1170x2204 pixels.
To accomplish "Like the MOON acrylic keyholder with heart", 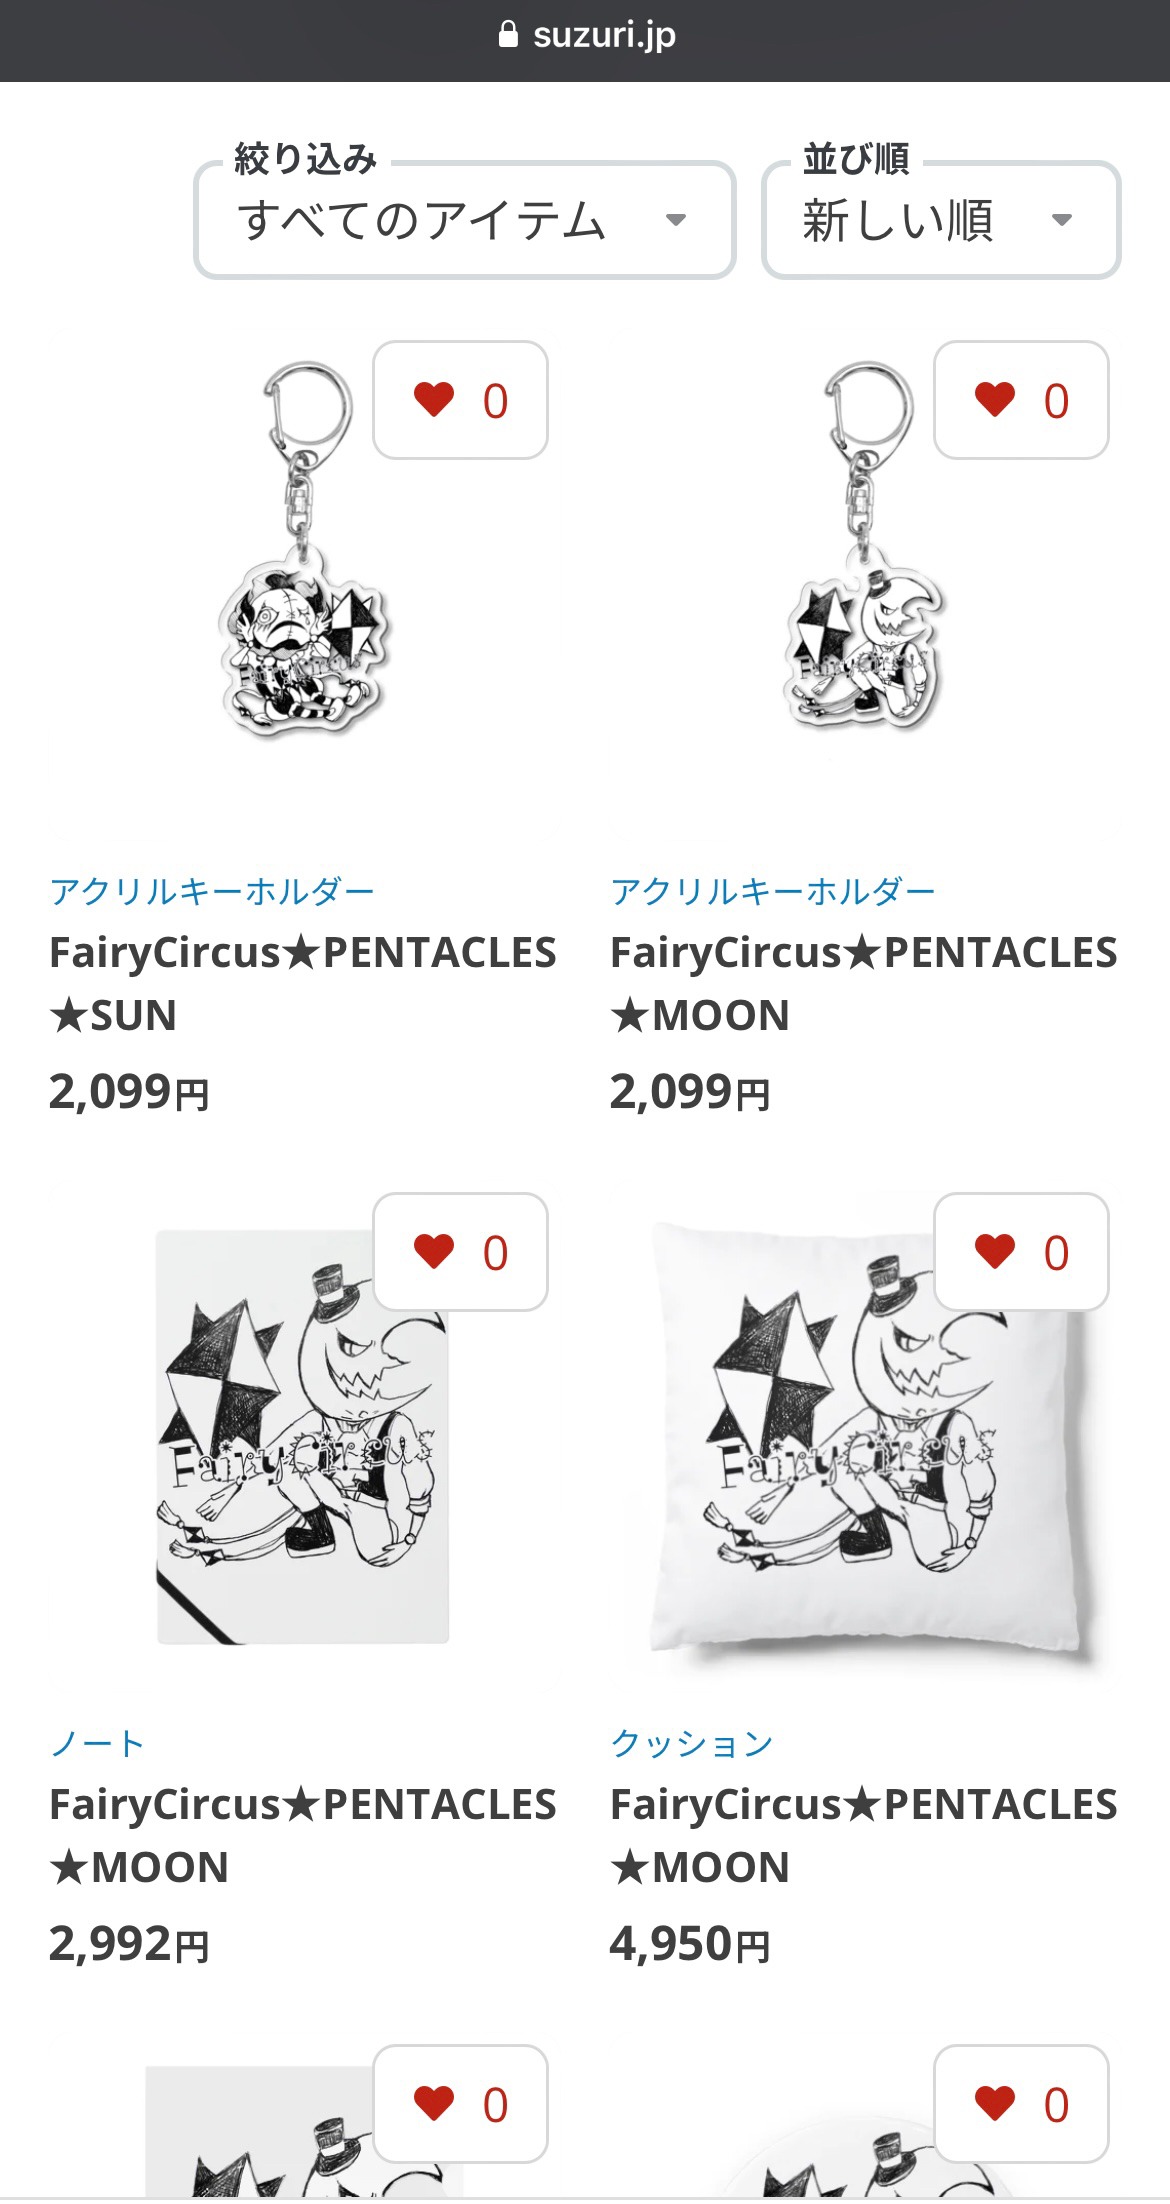I will [1021, 400].
